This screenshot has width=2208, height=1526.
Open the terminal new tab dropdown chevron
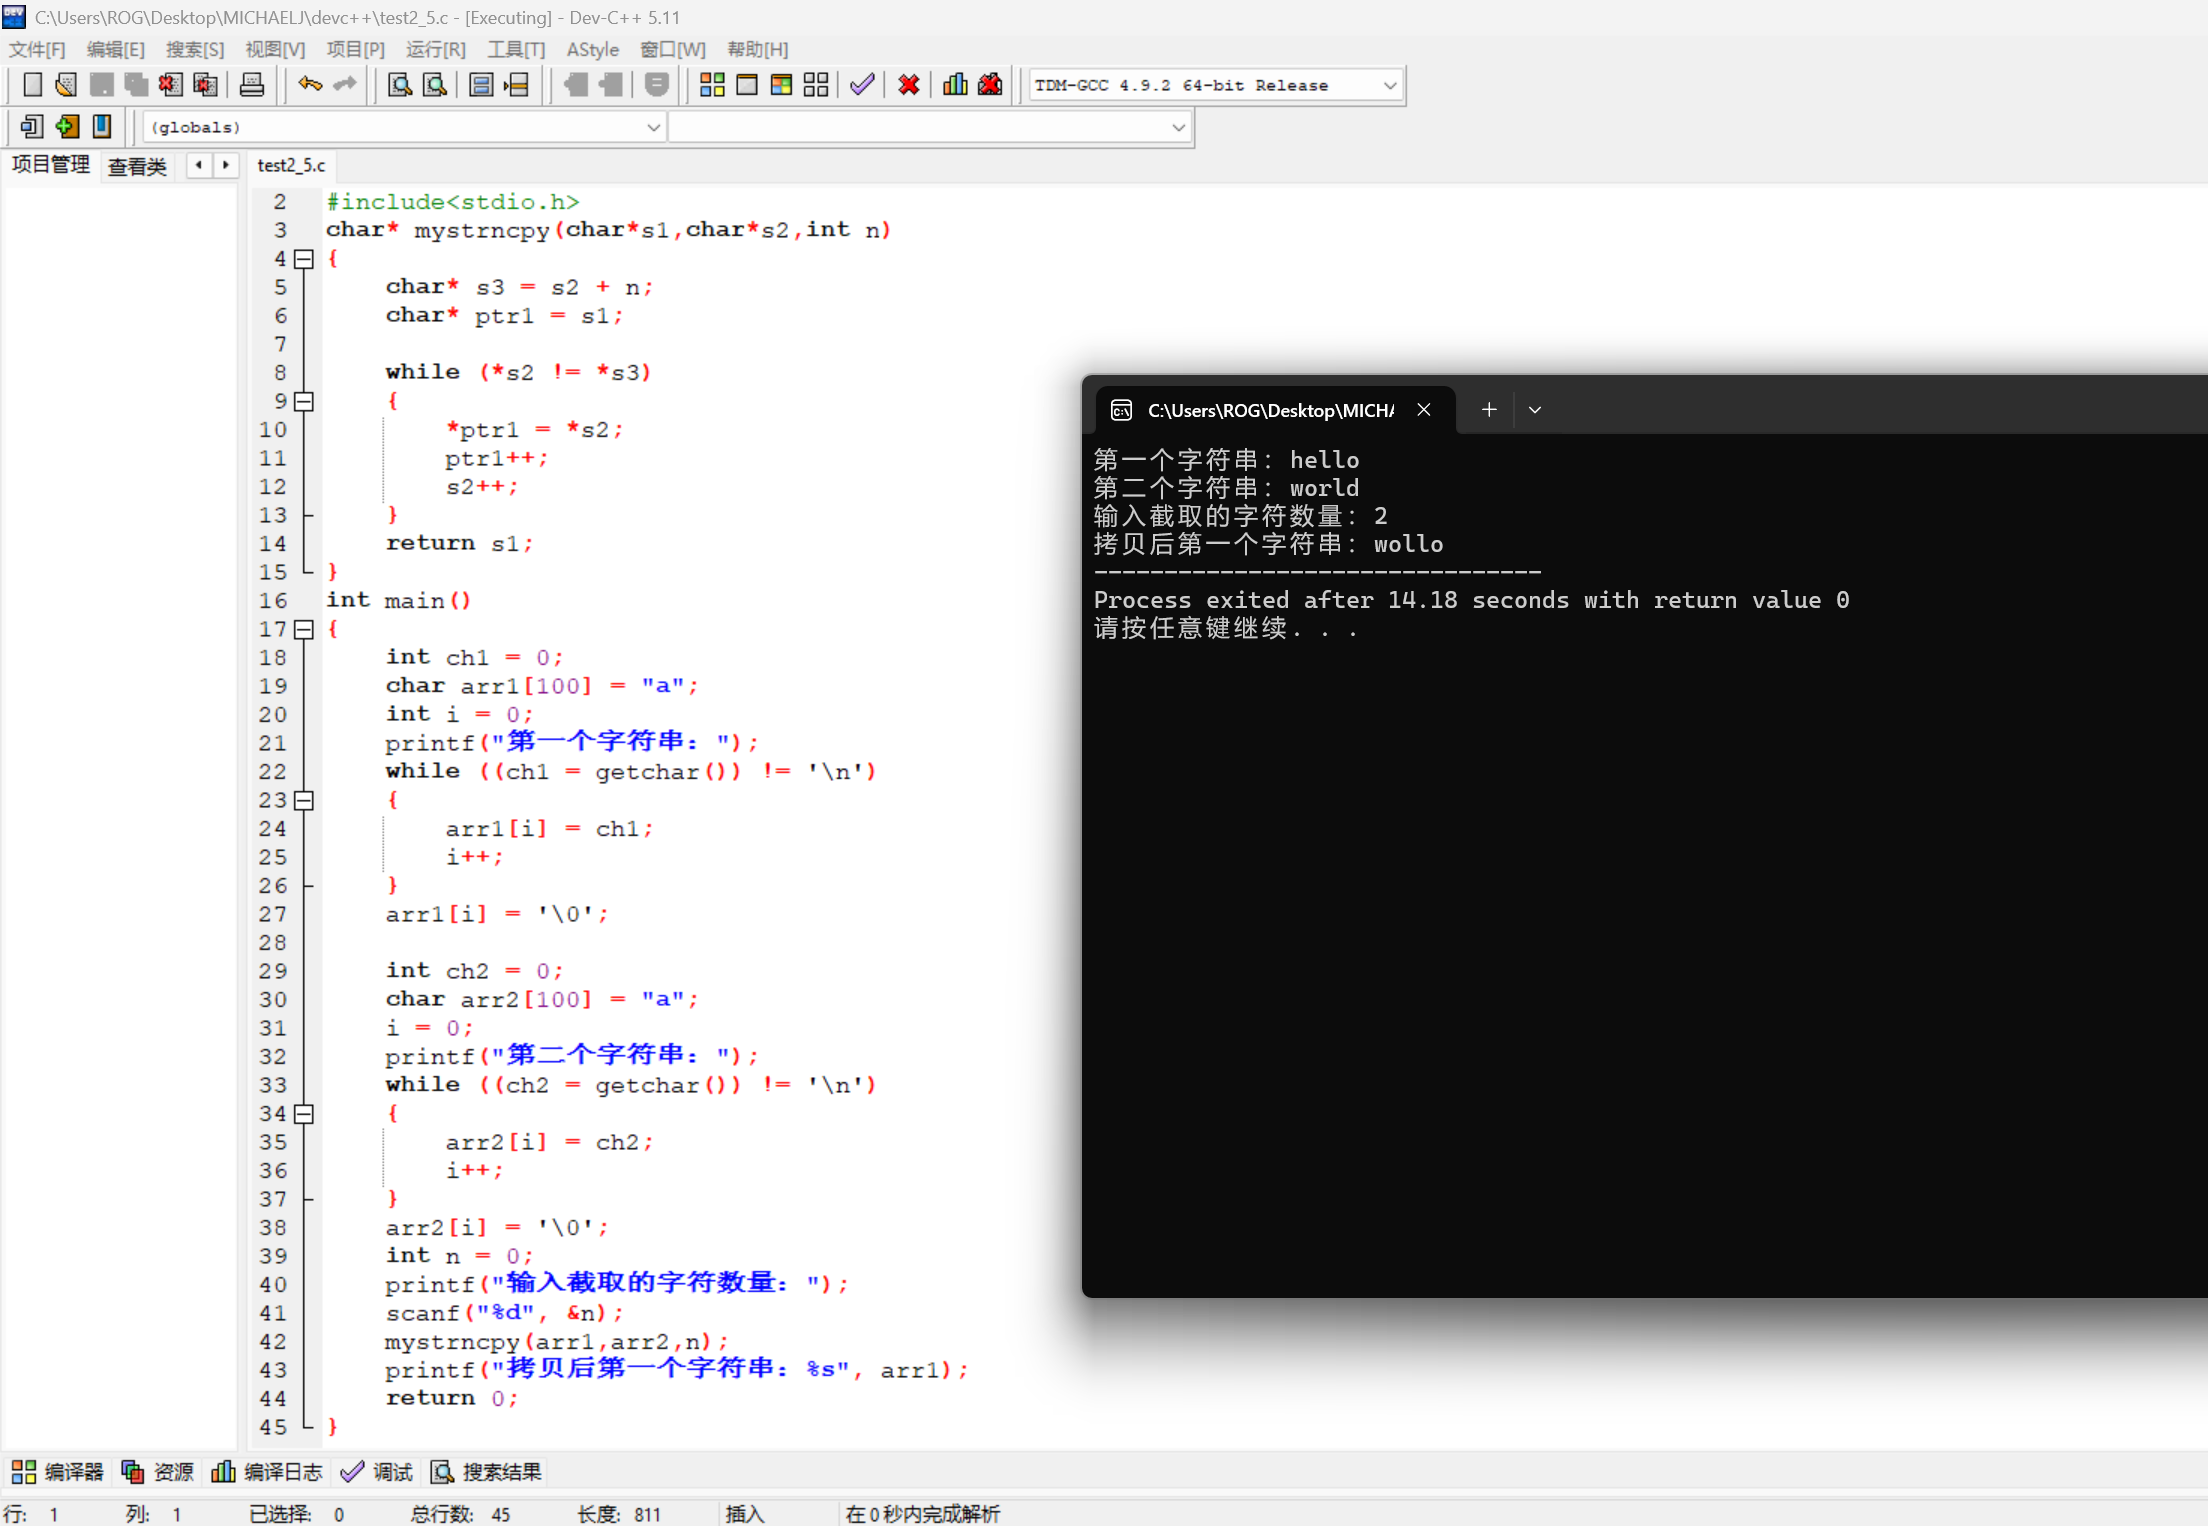tap(1535, 410)
